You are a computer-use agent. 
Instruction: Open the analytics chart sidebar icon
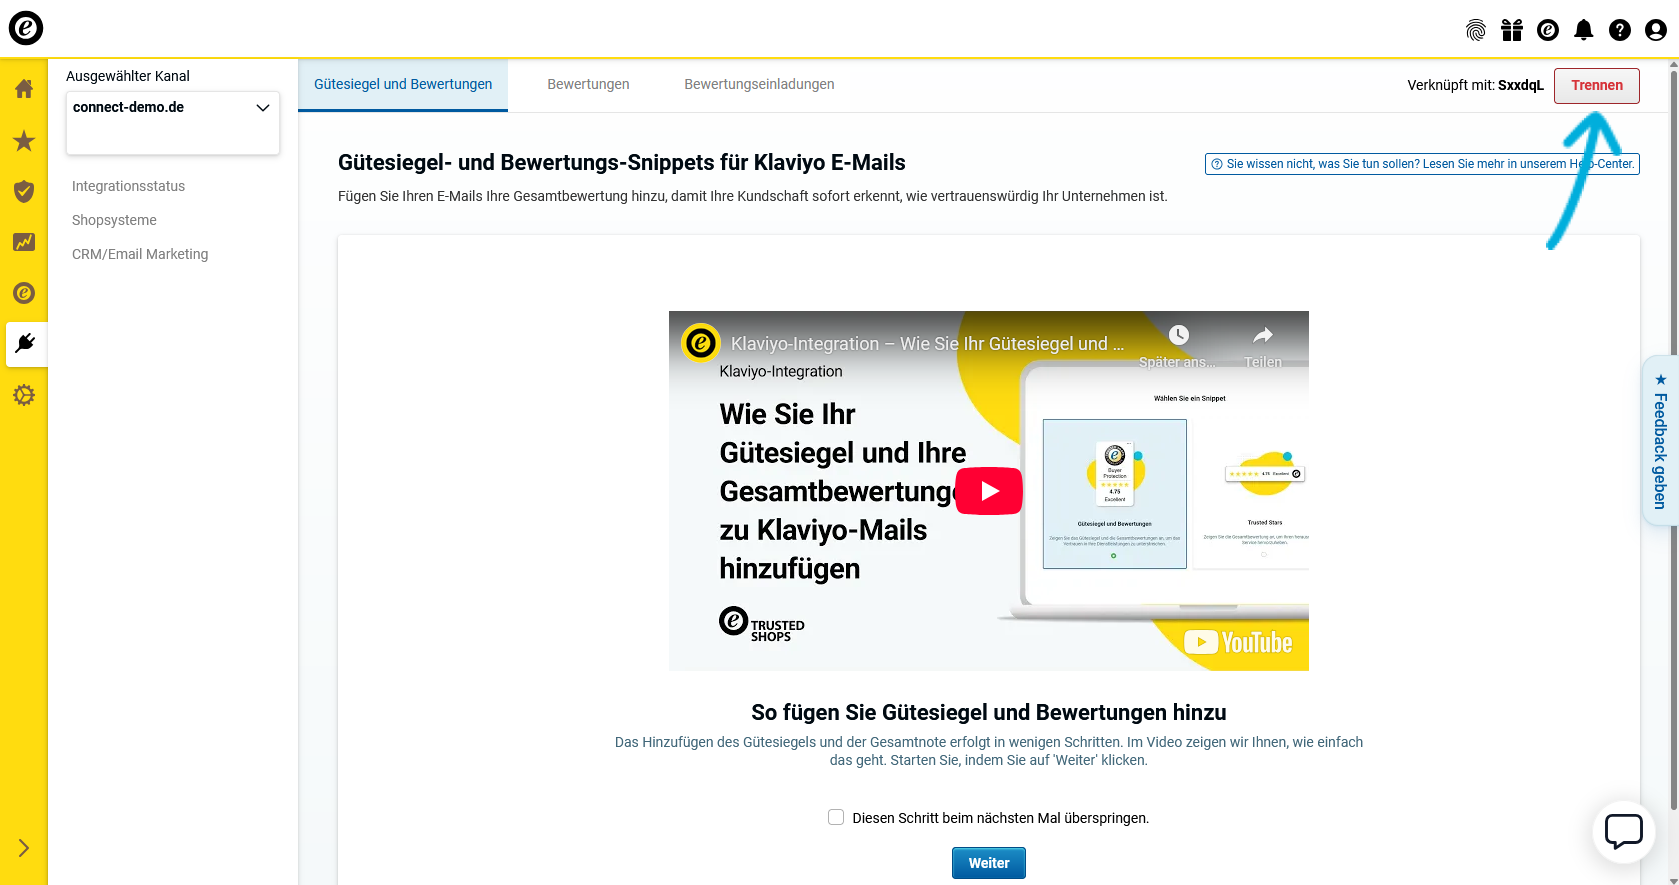coord(24,242)
